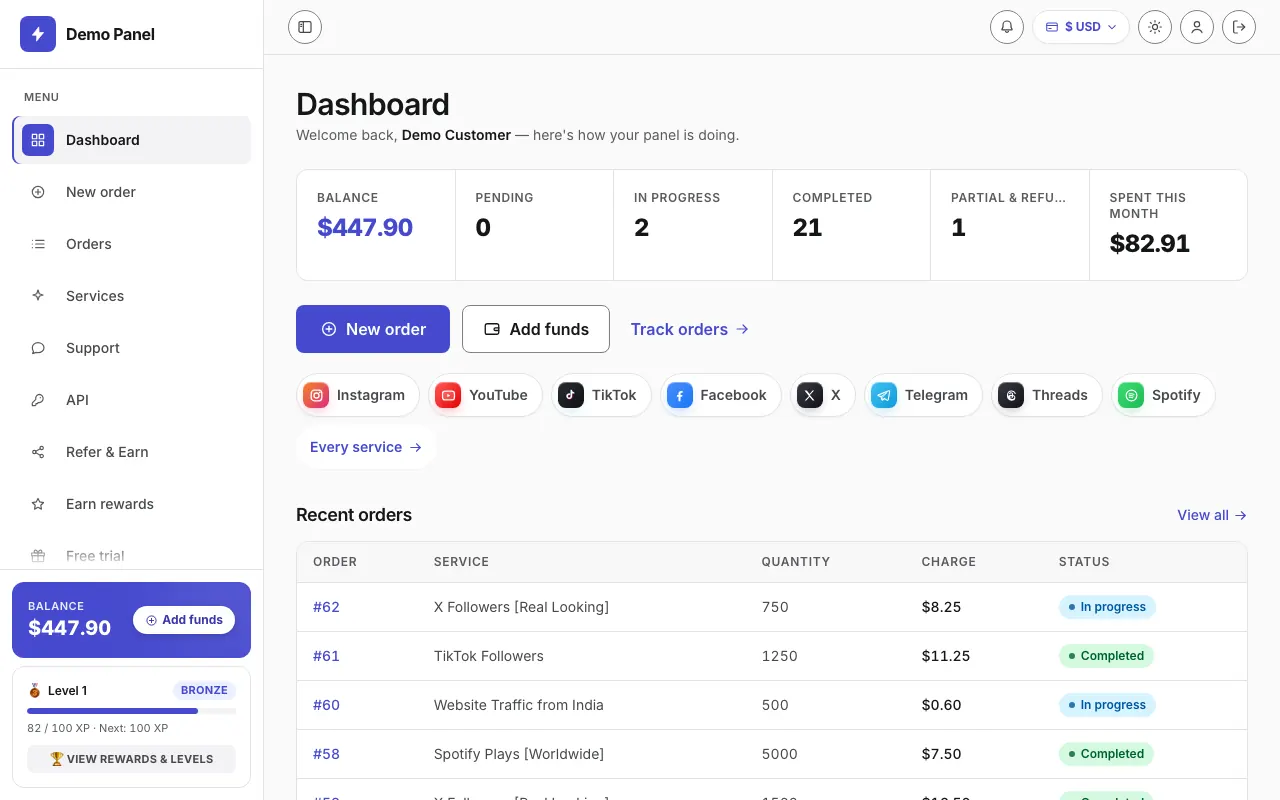This screenshot has width=1280, height=800.
Task: Open the user profile icon
Action: tap(1197, 27)
